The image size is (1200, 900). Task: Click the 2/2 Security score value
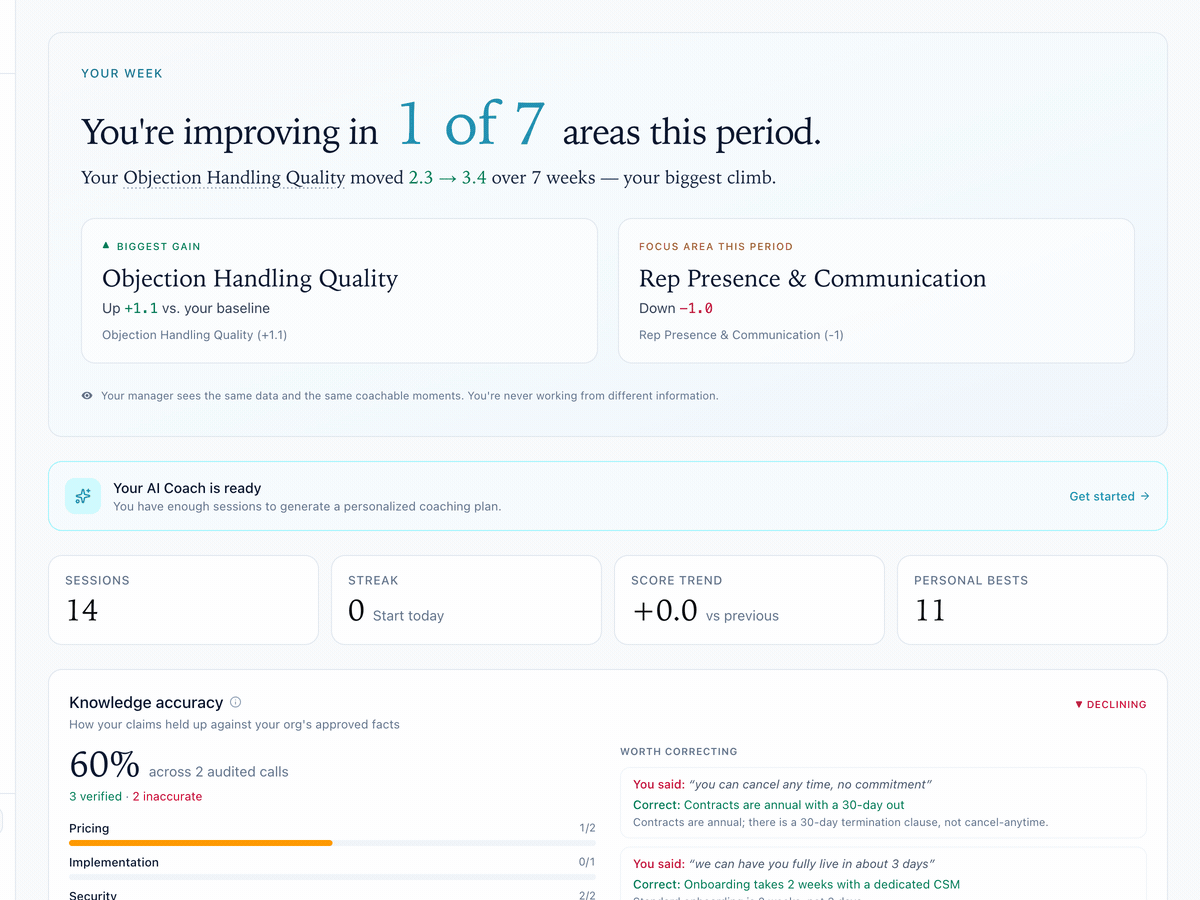587,895
